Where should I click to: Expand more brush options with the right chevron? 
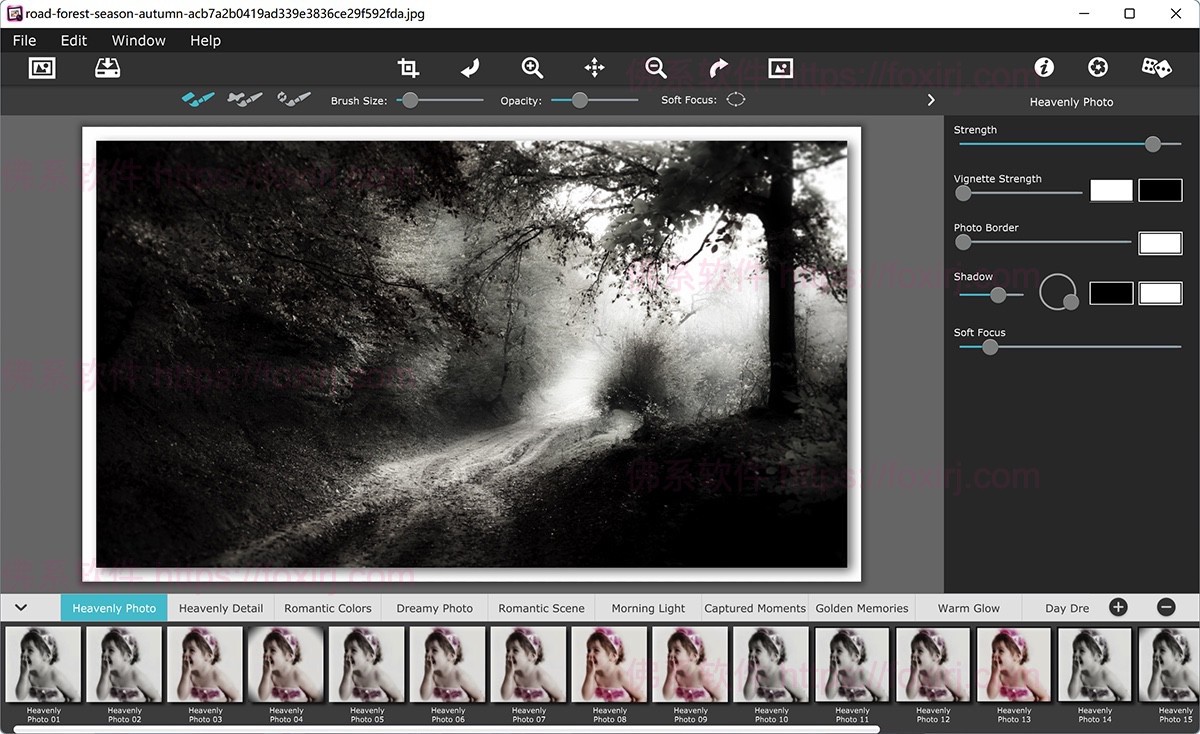pyautogui.click(x=930, y=99)
